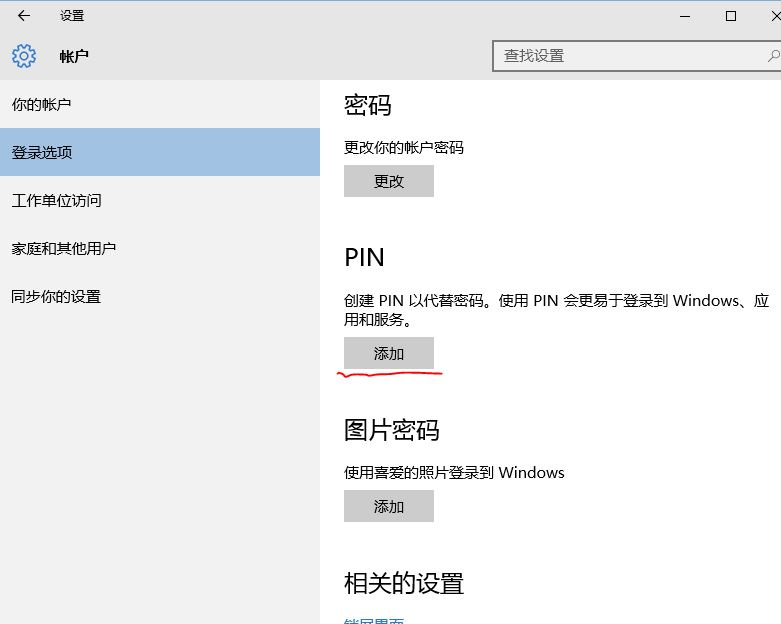
Task: Click 添加 button under 图片密码
Action: tap(388, 507)
